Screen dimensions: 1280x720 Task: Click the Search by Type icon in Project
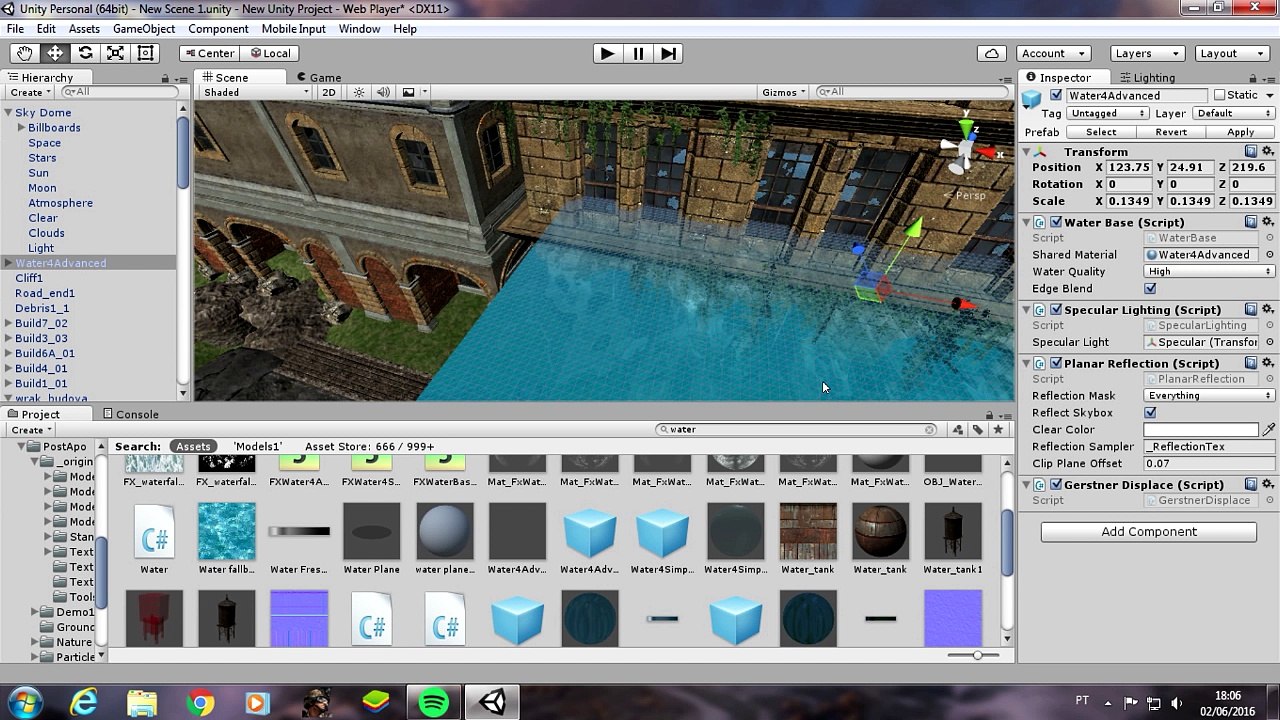pos(958,430)
